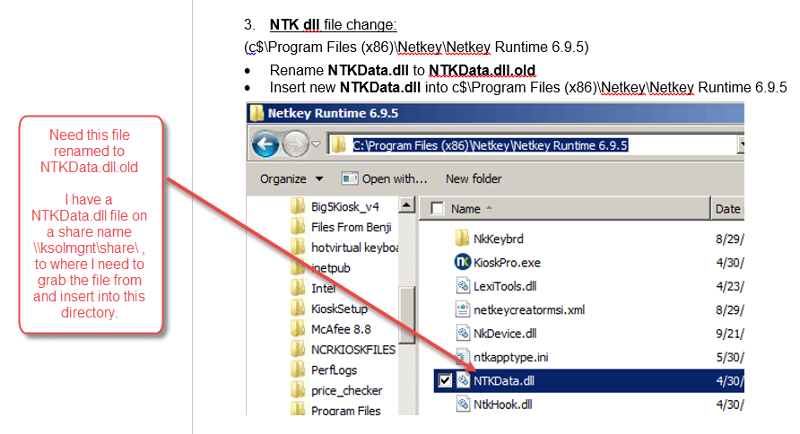Select NtkHook.dll file
Screen dimensions: 800x434
[x=503, y=404]
